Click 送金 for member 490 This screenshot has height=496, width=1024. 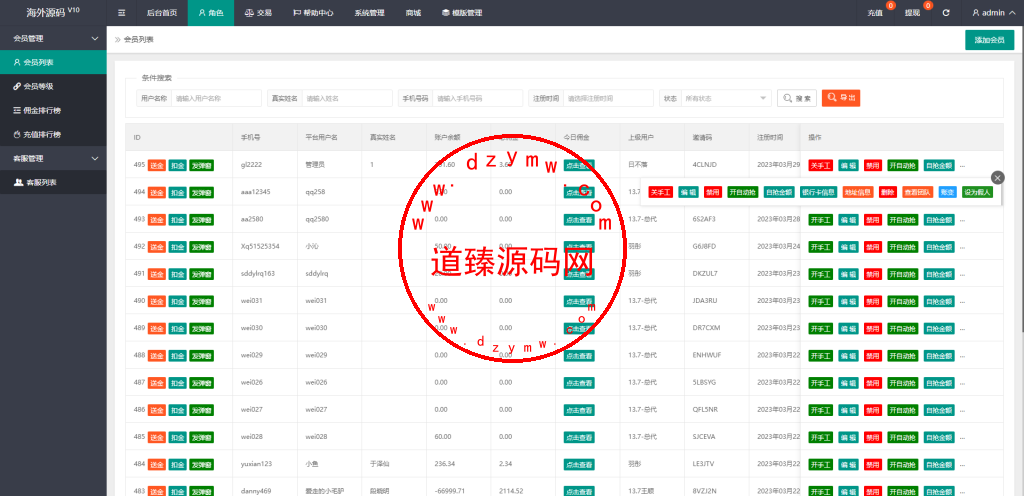(x=157, y=302)
